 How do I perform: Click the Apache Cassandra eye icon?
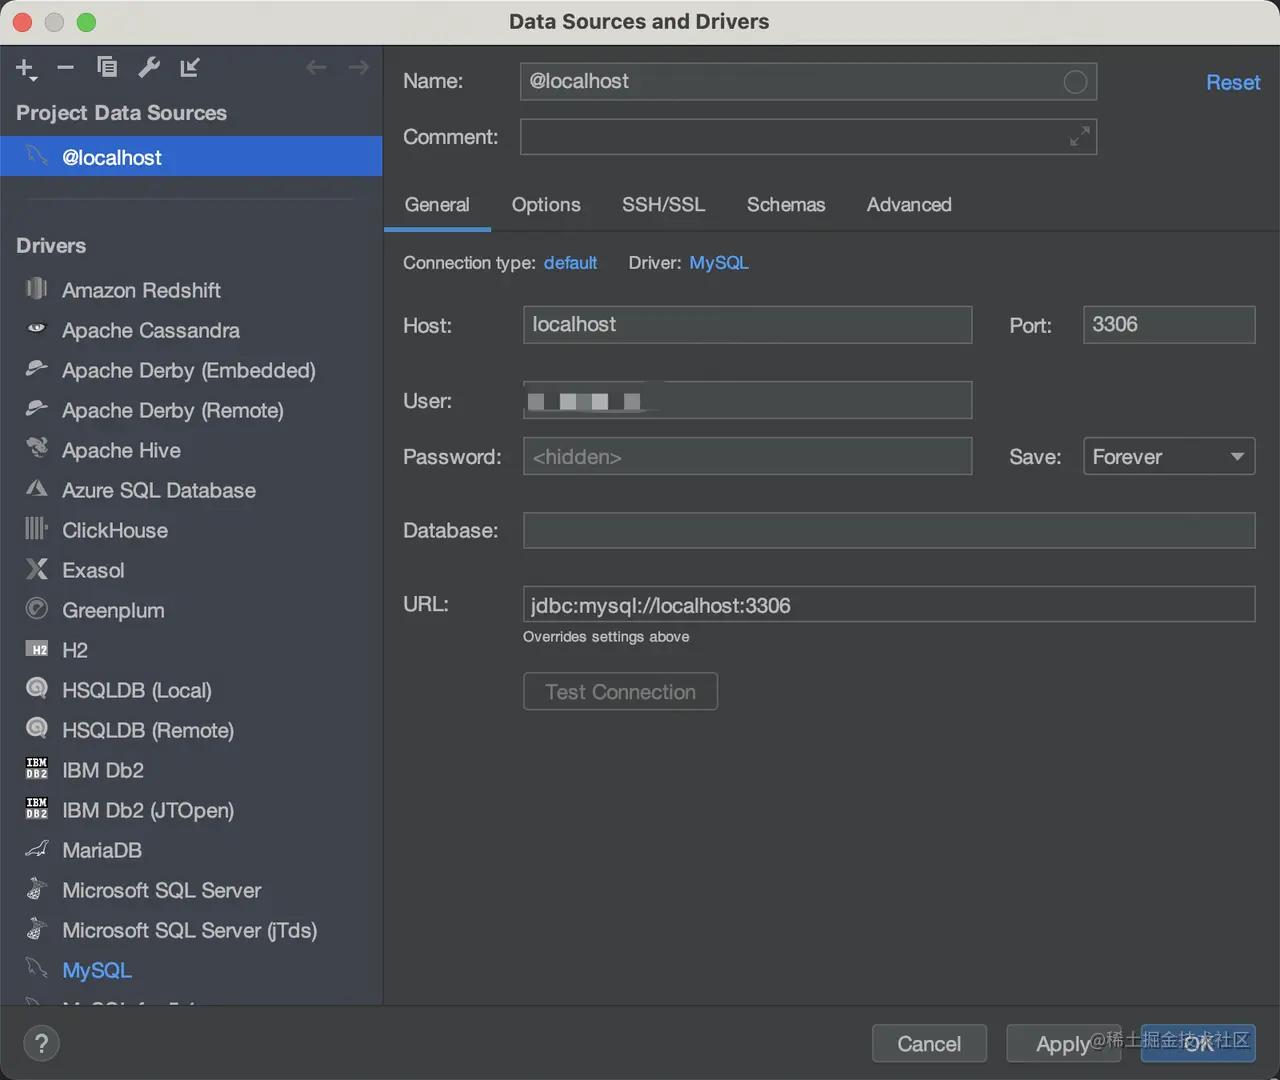point(37,328)
